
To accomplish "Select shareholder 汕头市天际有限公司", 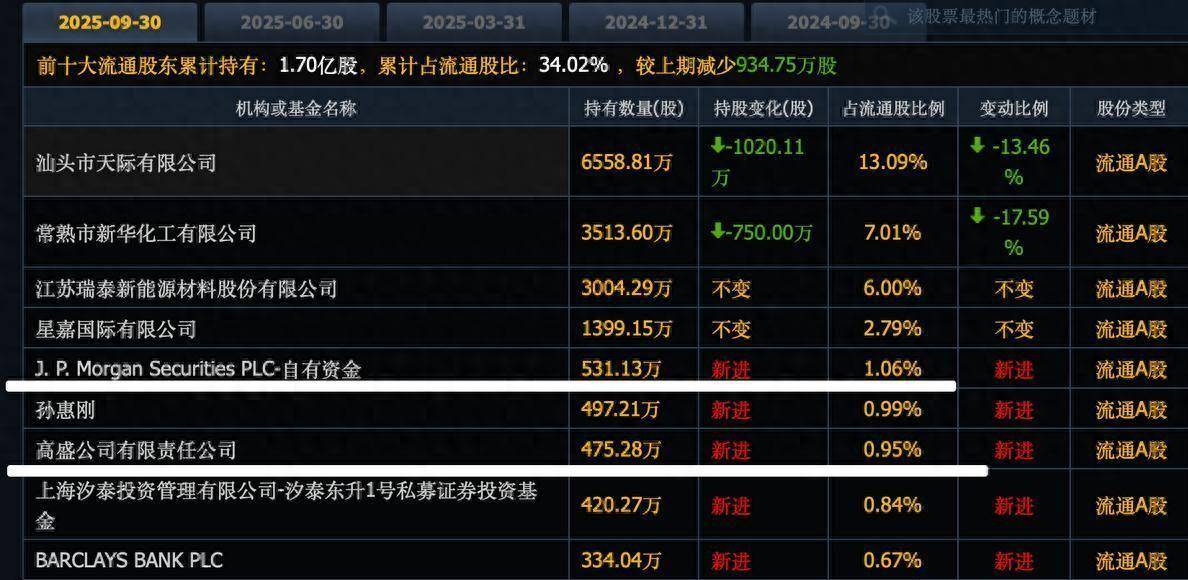I will 126,162.
